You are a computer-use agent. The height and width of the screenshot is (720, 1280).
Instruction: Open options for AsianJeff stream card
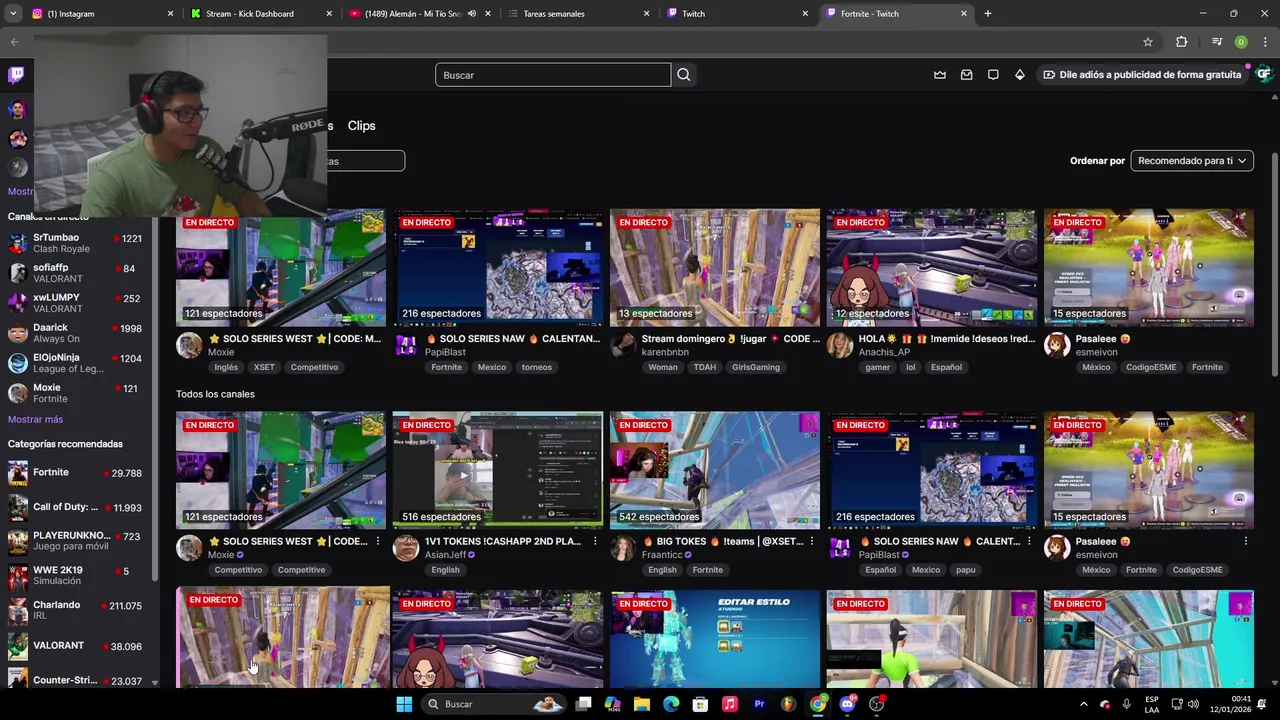click(x=594, y=541)
